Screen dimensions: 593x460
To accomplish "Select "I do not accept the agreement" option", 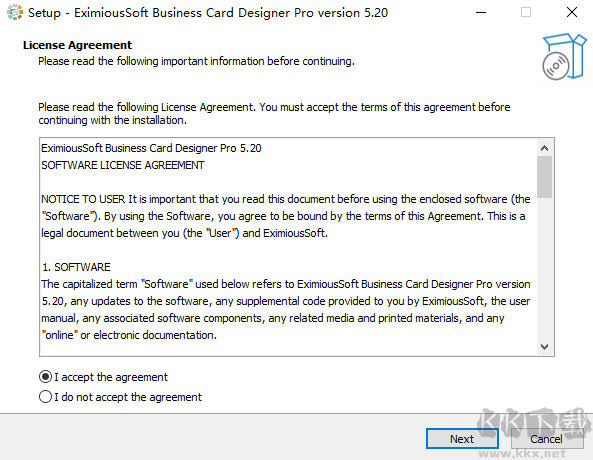I will [45, 397].
